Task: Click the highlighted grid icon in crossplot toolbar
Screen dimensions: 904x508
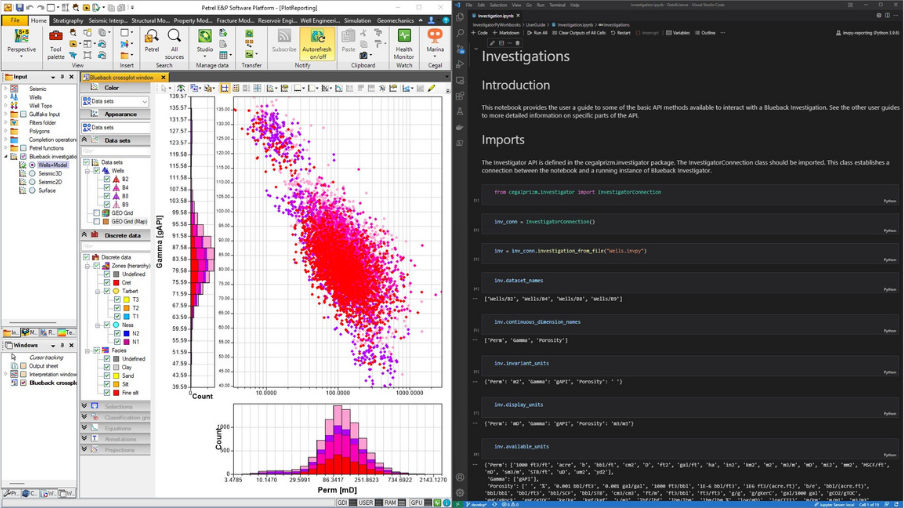Action: coord(224,88)
